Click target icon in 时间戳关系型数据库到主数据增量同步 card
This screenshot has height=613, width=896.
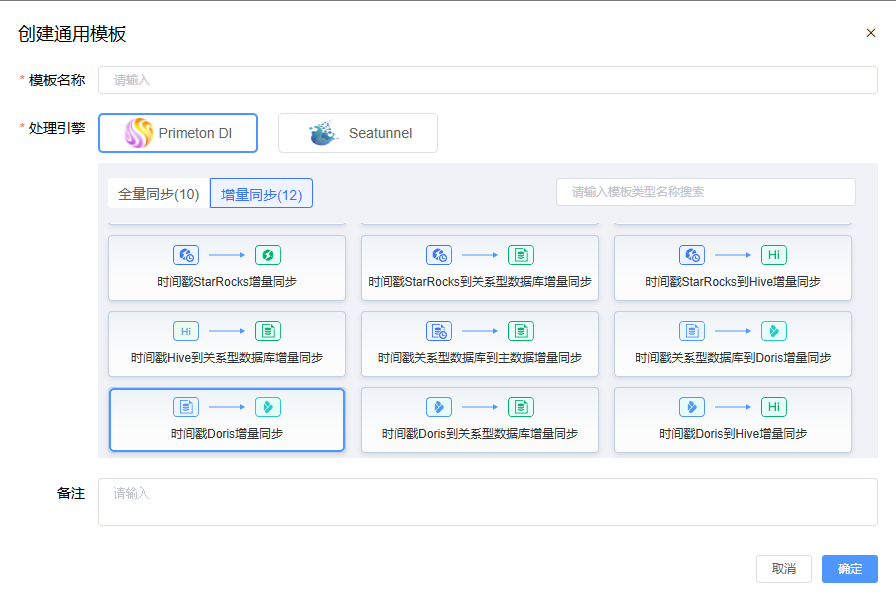(x=520, y=330)
